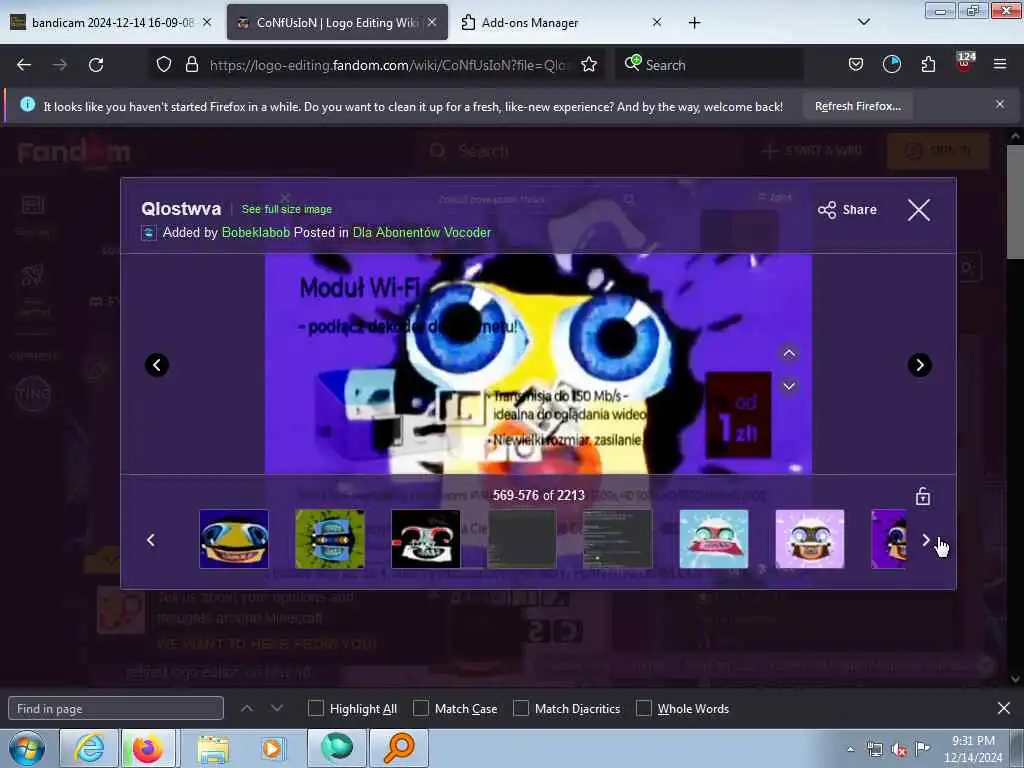1024x768 pixels.
Task: Save page to Pocket
Action: pos(856,64)
